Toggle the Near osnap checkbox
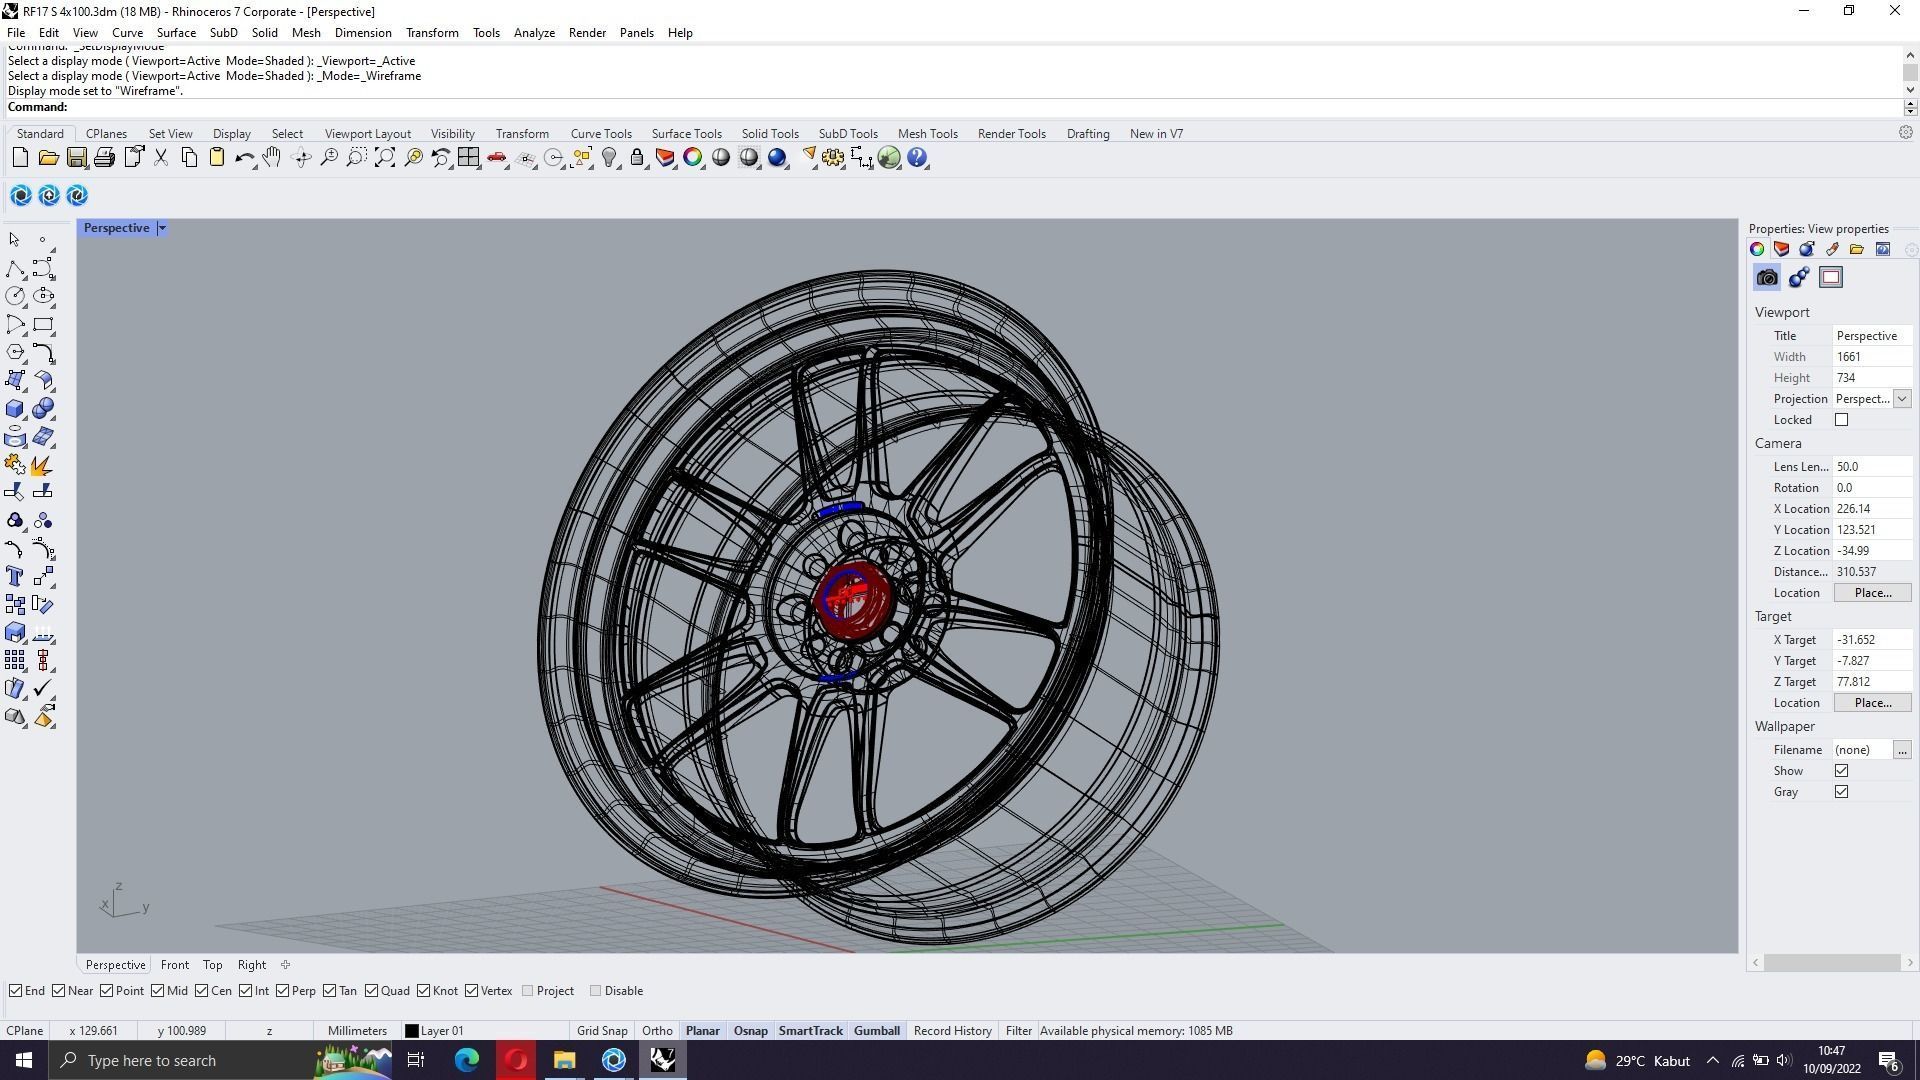 point(59,991)
